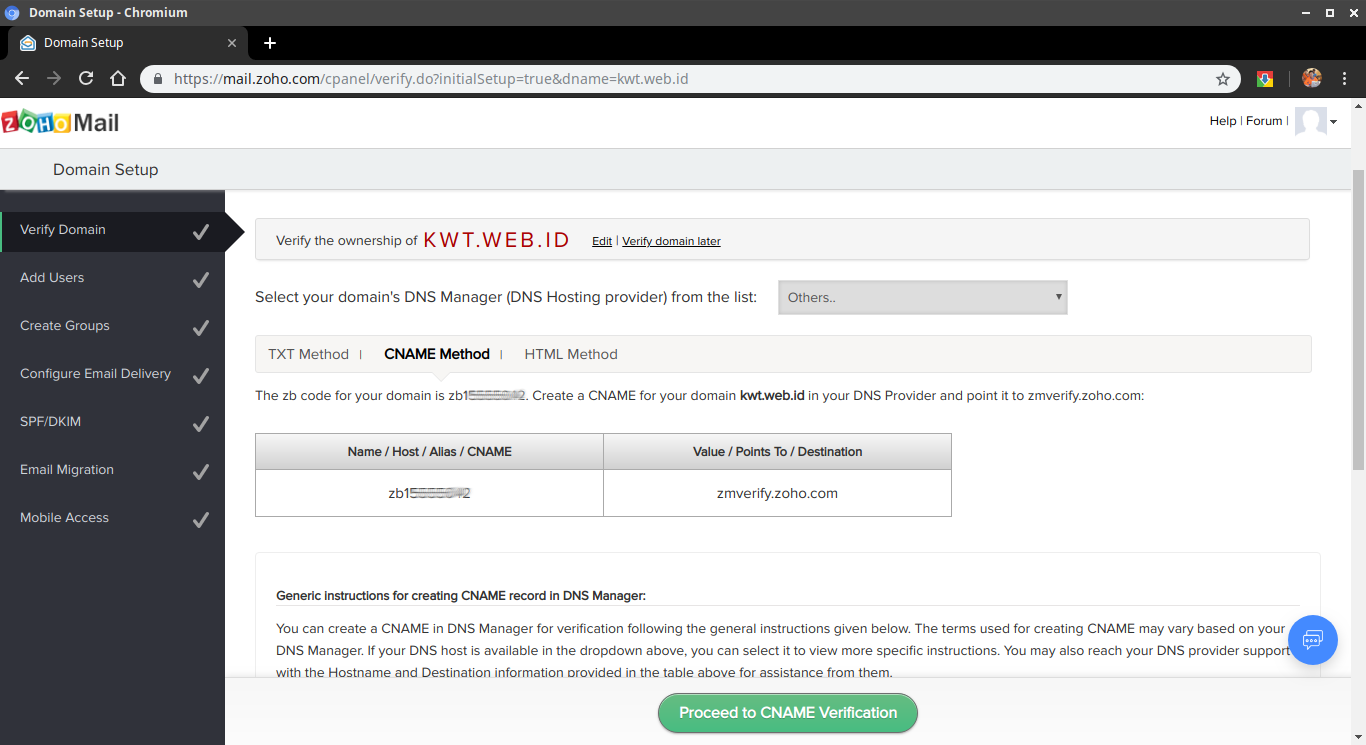
Task: Go to the browser home page icon
Action: click(x=118, y=79)
